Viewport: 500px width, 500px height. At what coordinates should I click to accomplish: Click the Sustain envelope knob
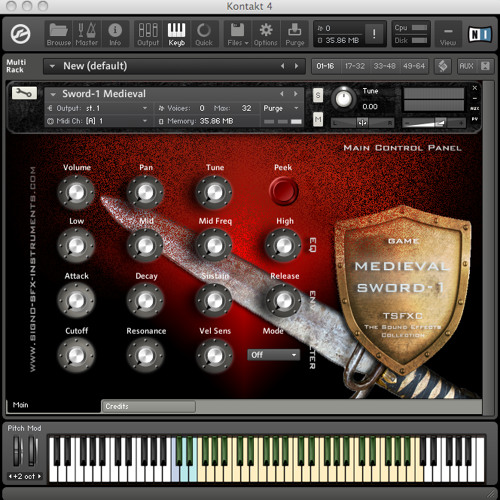click(214, 300)
